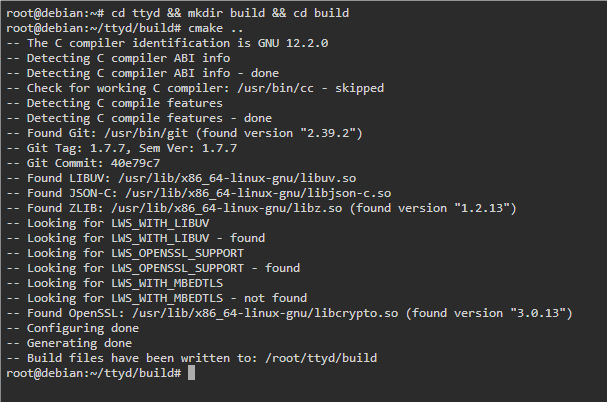Click the libuv.so library path
The width and height of the screenshot is (607, 402).
point(237,178)
